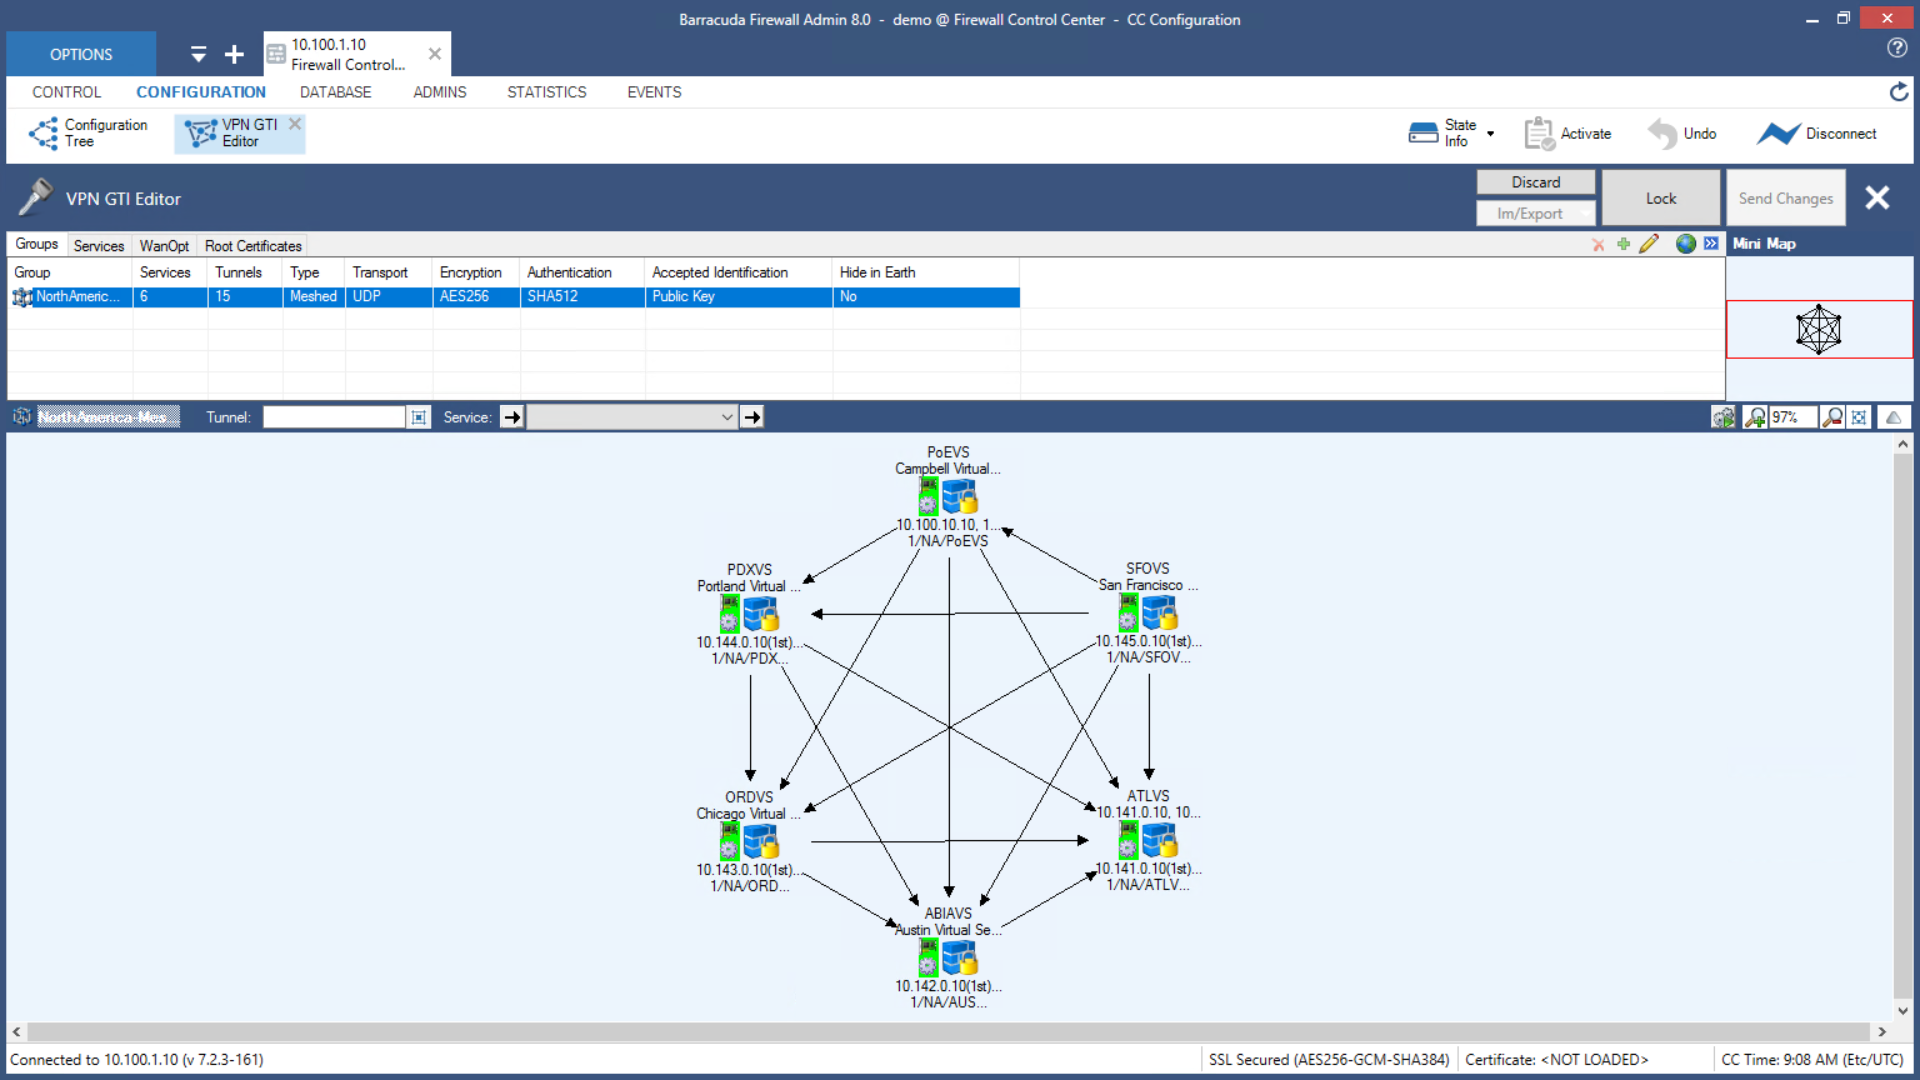Select the Services tab
The height and width of the screenshot is (1080, 1920).
98,245
